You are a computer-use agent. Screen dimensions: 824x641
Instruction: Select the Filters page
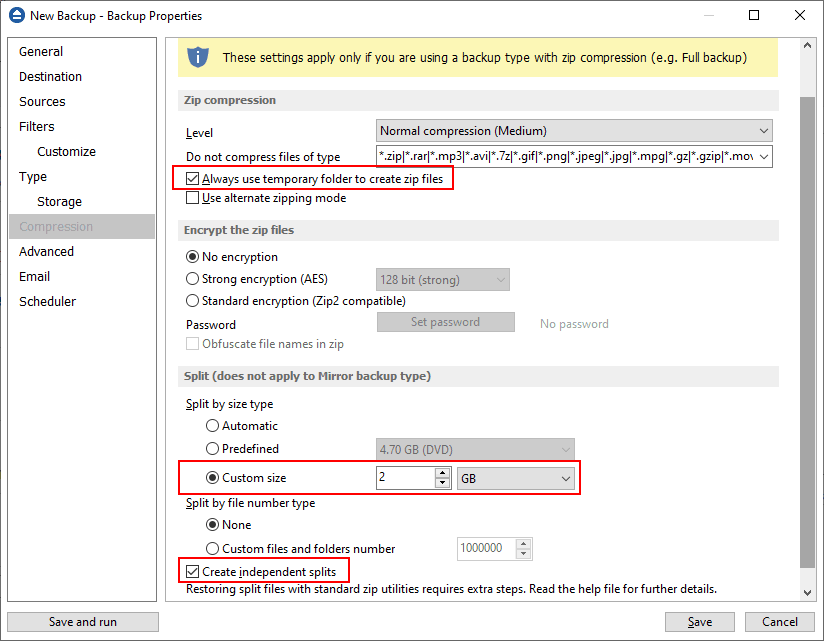(x=37, y=127)
